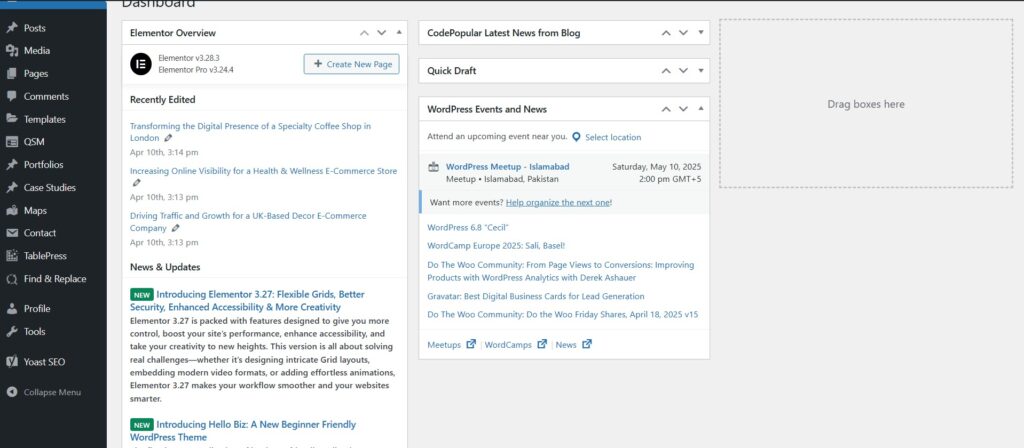Open the Media library icon

click(x=12, y=51)
